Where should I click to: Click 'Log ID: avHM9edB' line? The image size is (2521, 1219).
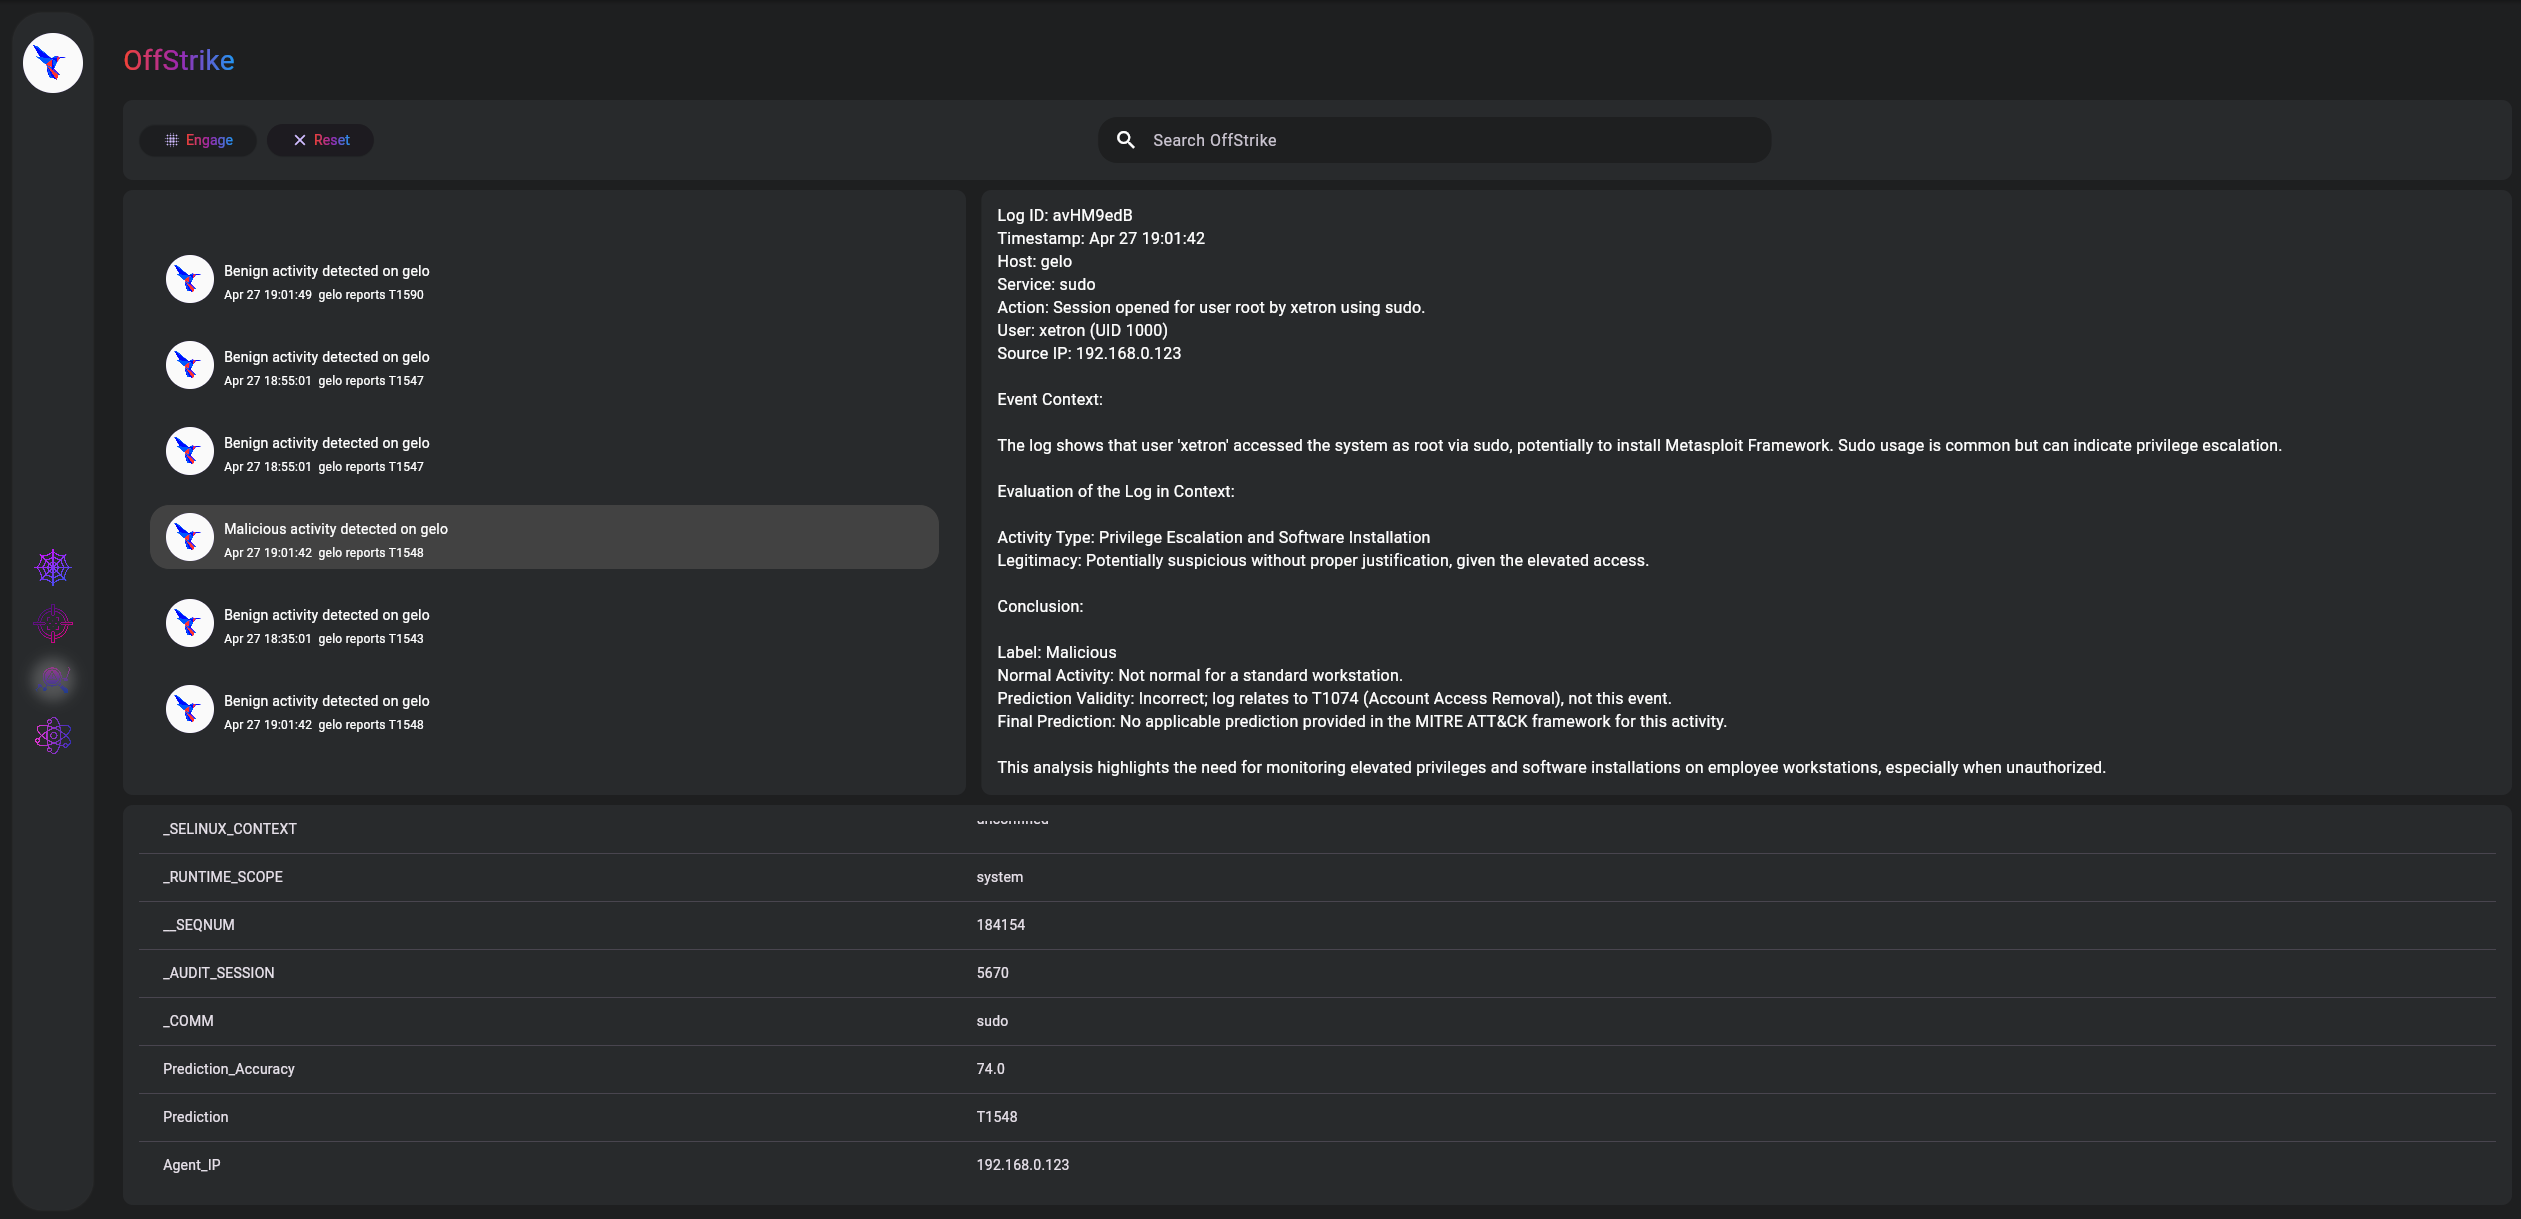tap(1065, 215)
